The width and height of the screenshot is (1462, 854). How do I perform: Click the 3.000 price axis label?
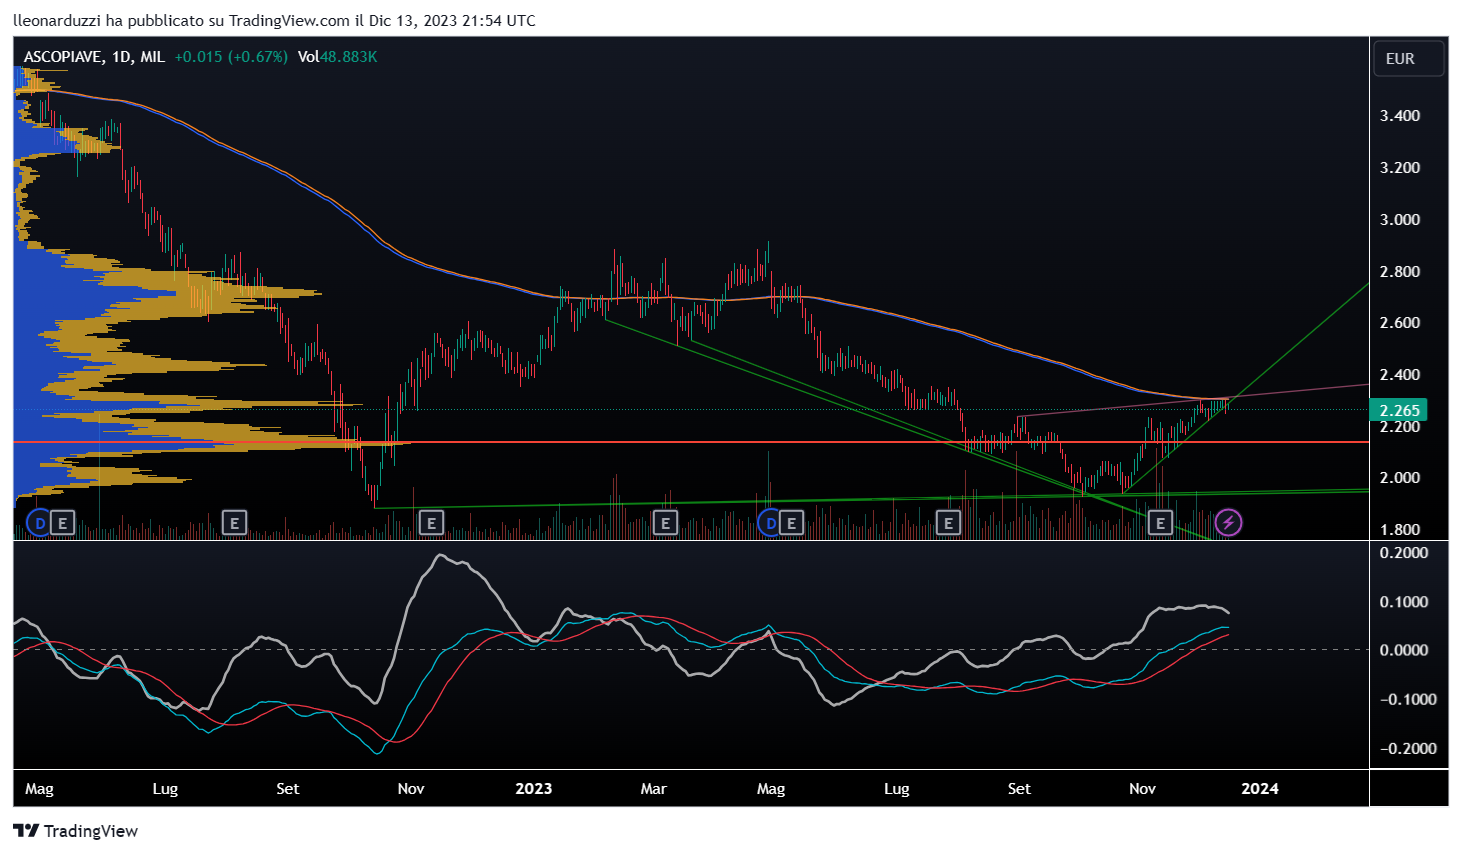[1400, 220]
